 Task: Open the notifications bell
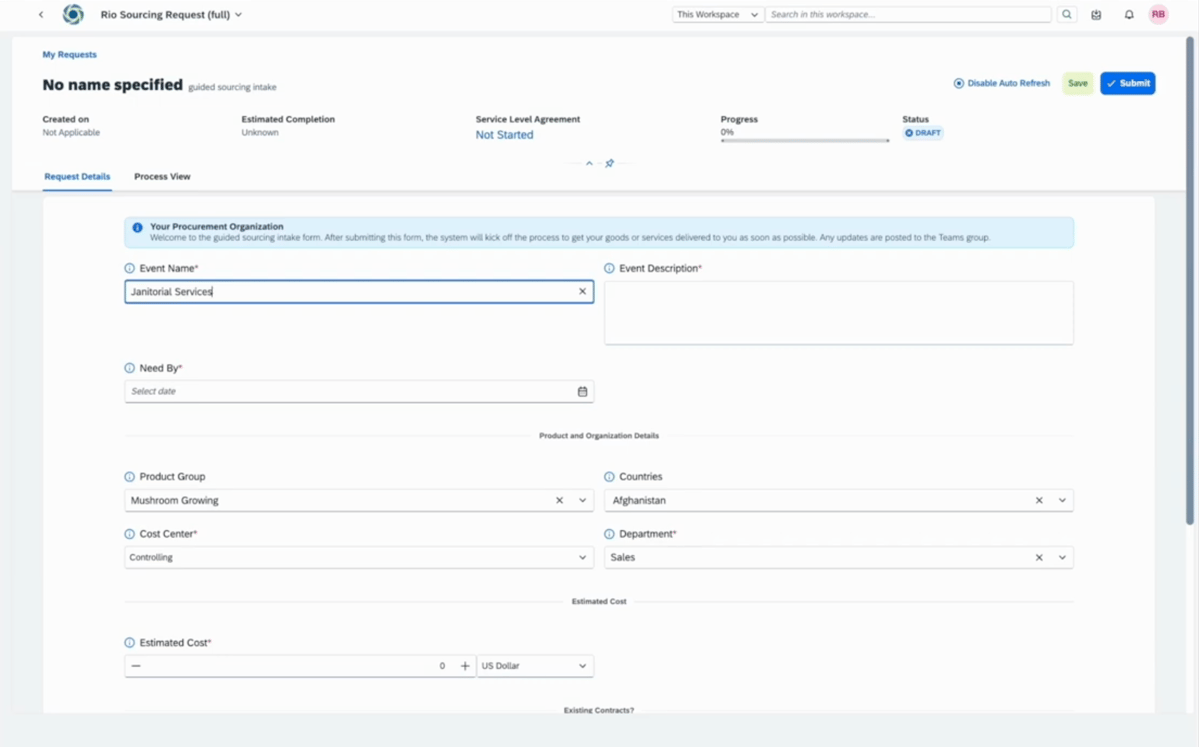point(1129,15)
